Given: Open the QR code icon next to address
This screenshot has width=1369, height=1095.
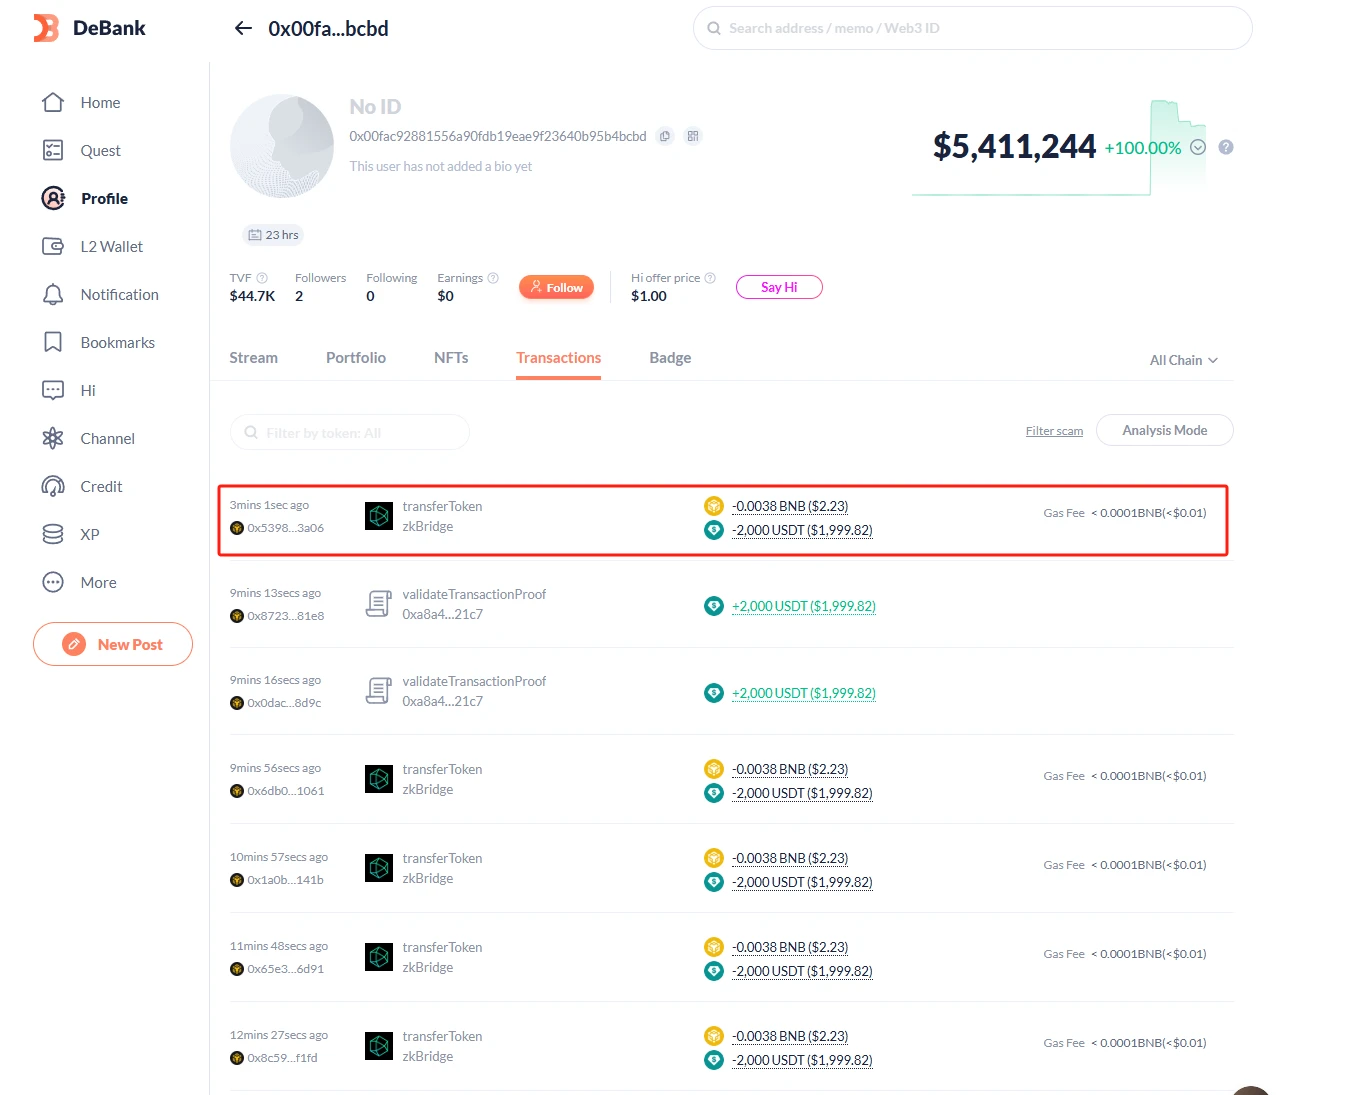Looking at the screenshot, I should tap(693, 136).
